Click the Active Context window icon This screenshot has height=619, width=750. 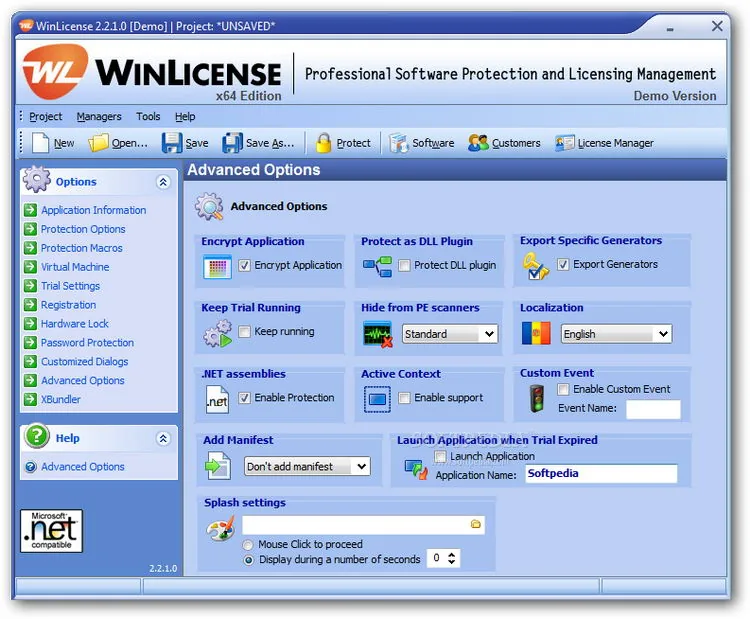(377, 399)
